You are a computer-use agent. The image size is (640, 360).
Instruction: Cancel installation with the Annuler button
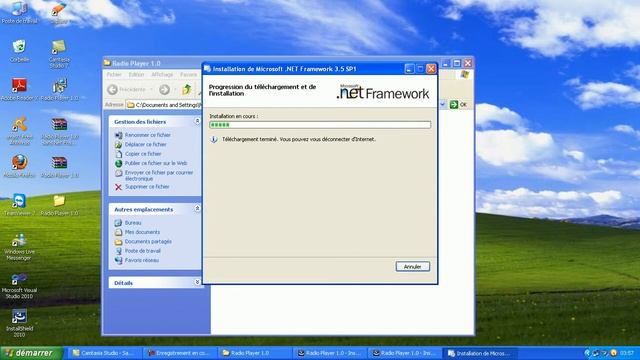(413, 267)
